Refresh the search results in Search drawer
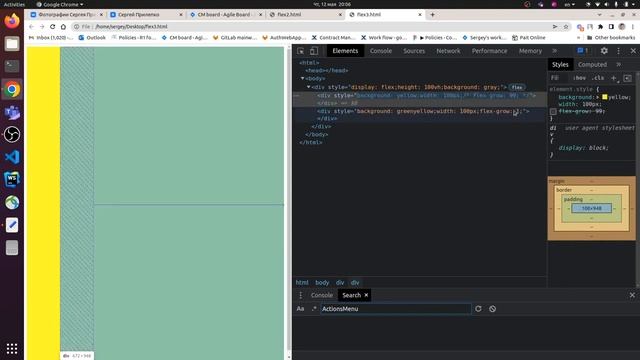This screenshot has height=360, width=640. [x=478, y=309]
